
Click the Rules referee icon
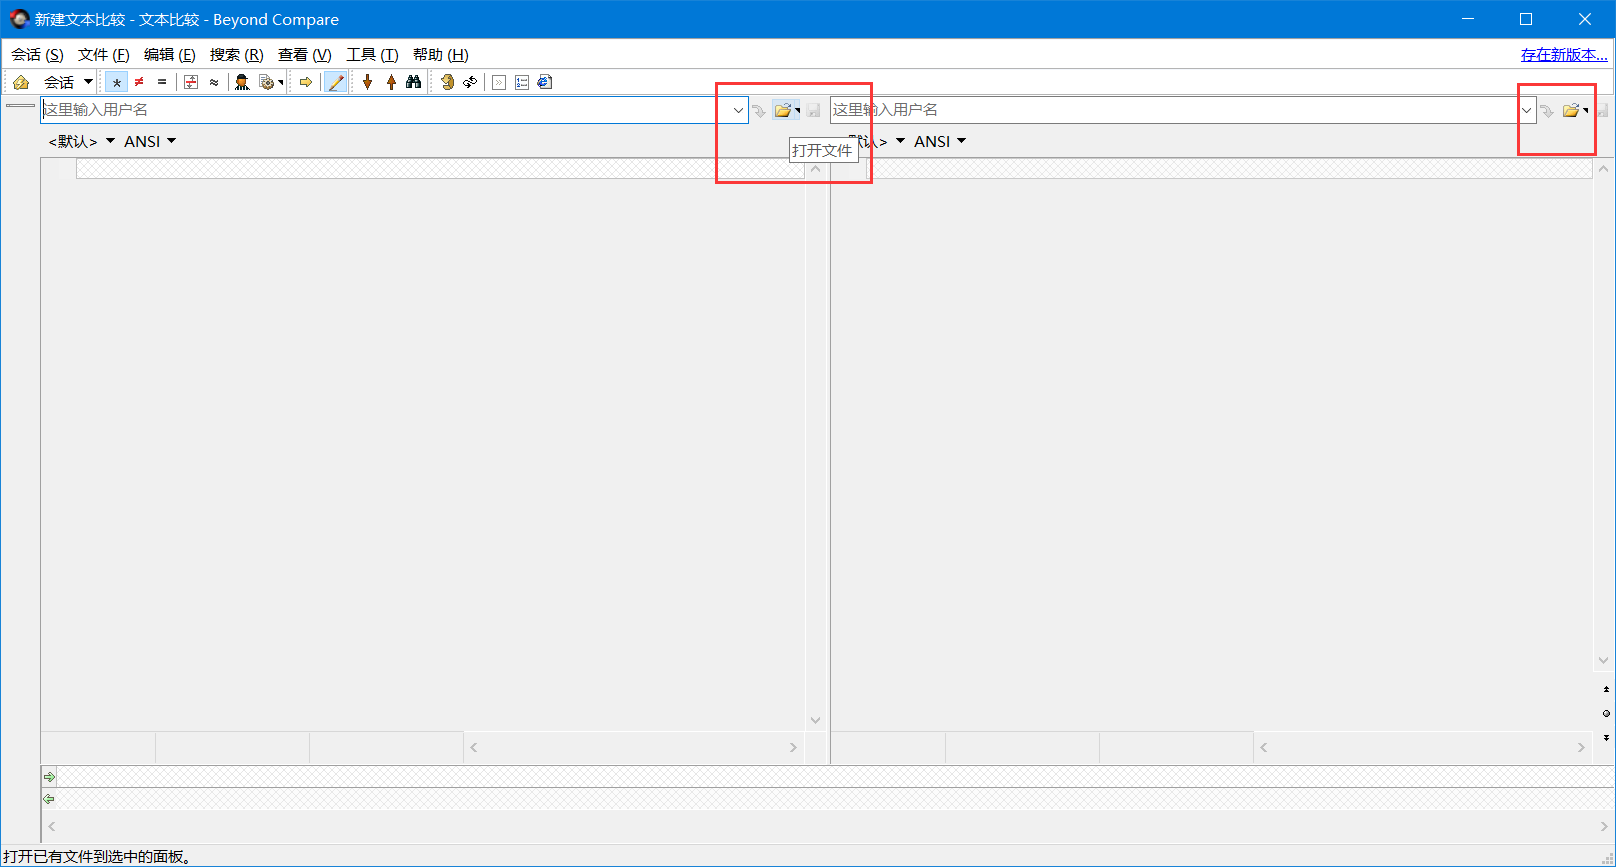pos(242,82)
